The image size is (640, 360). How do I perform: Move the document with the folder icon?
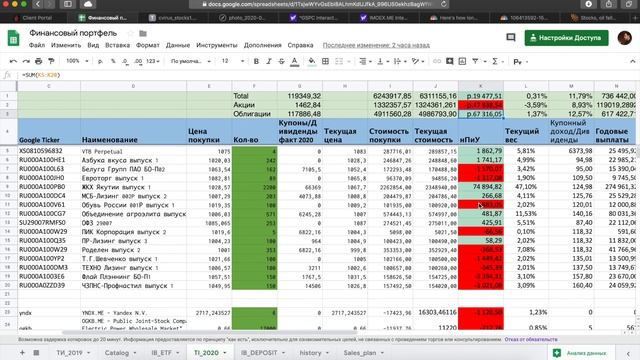click(143, 33)
